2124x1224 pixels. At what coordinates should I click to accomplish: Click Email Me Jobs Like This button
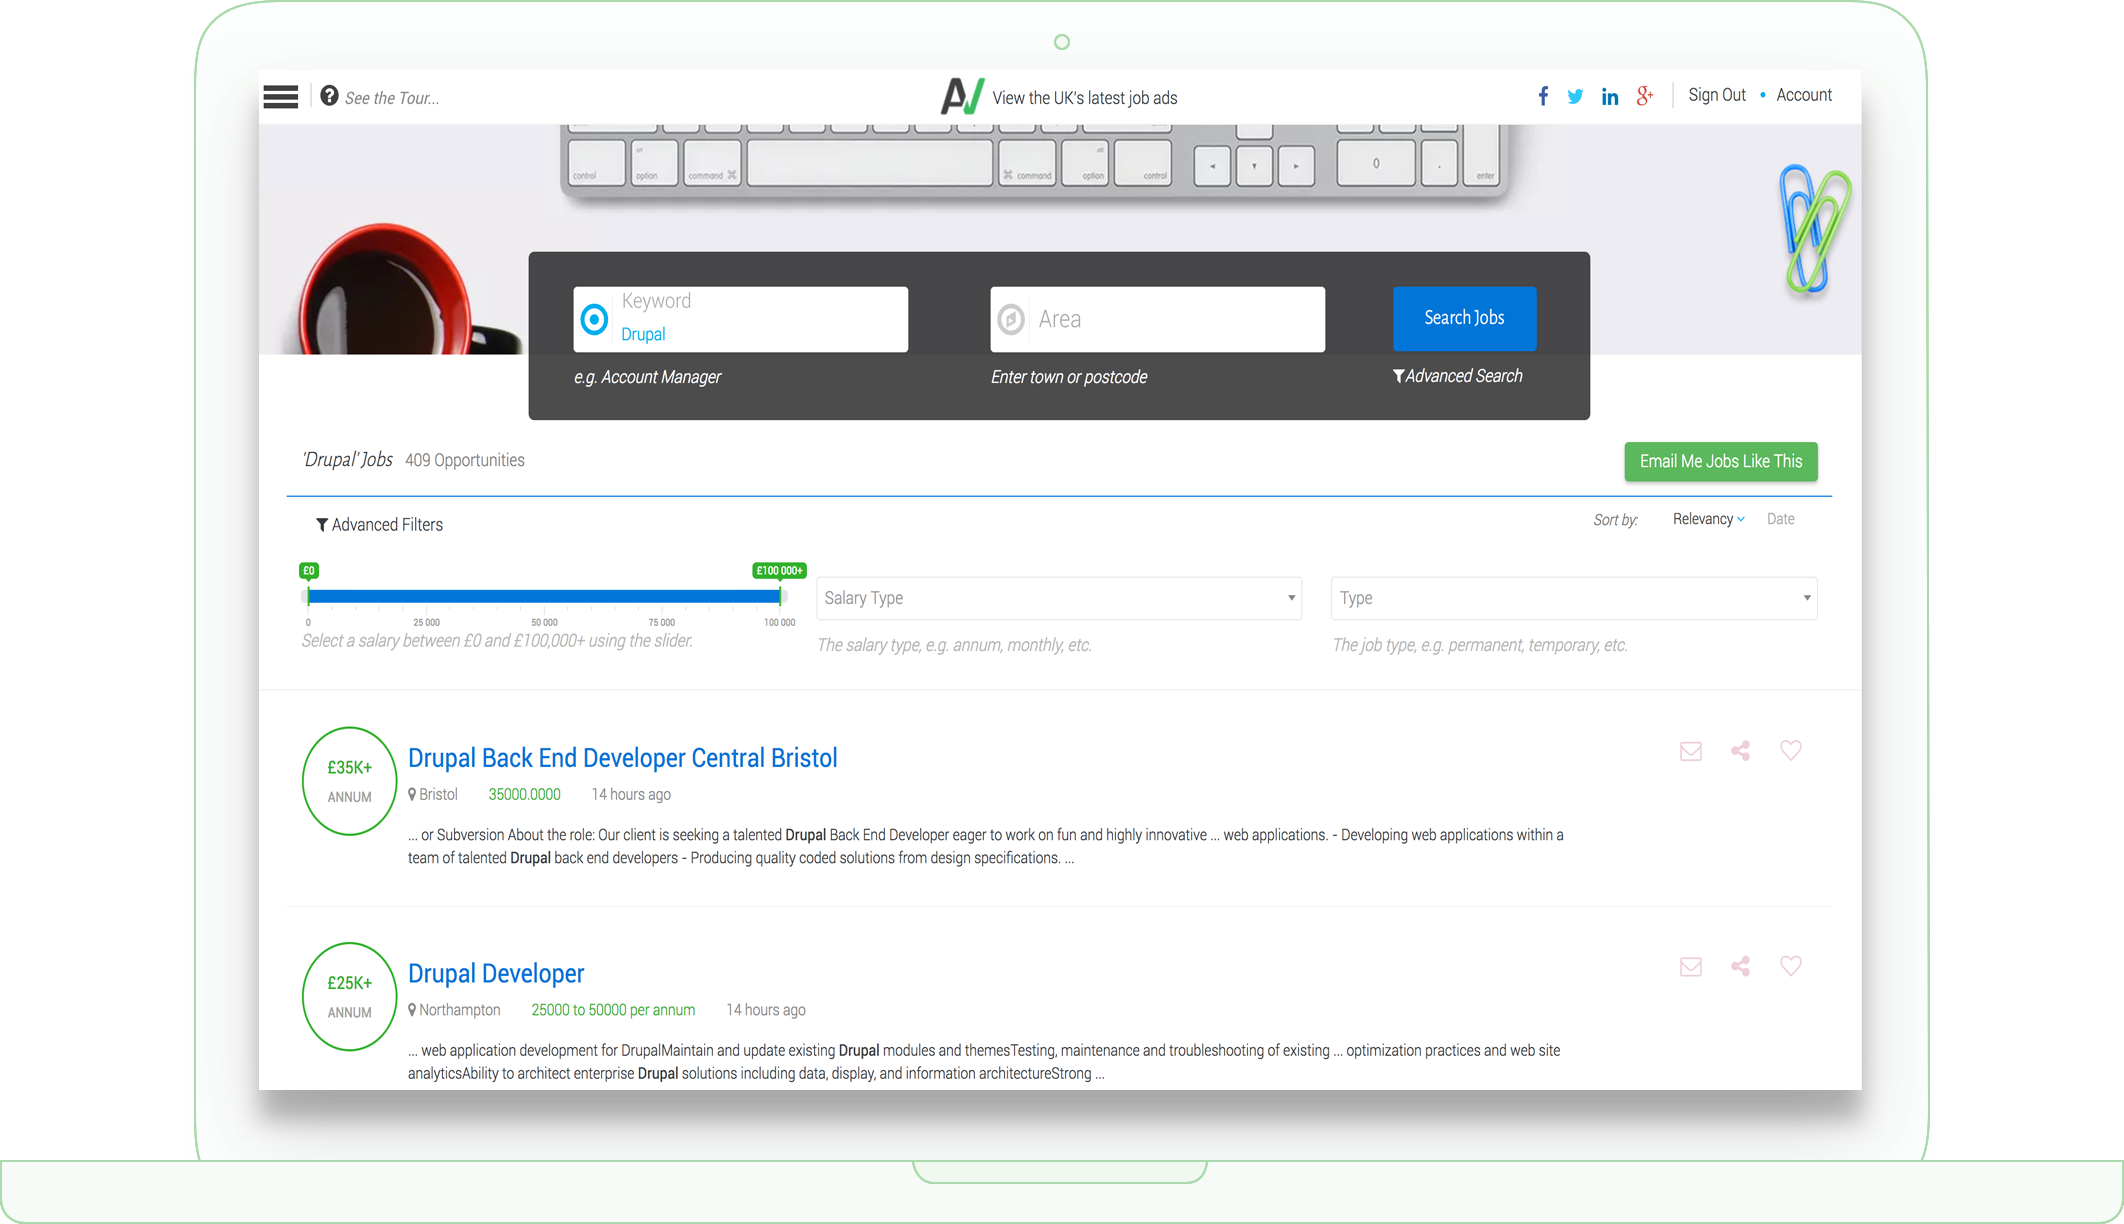pyautogui.click(x=1721, y=461)
